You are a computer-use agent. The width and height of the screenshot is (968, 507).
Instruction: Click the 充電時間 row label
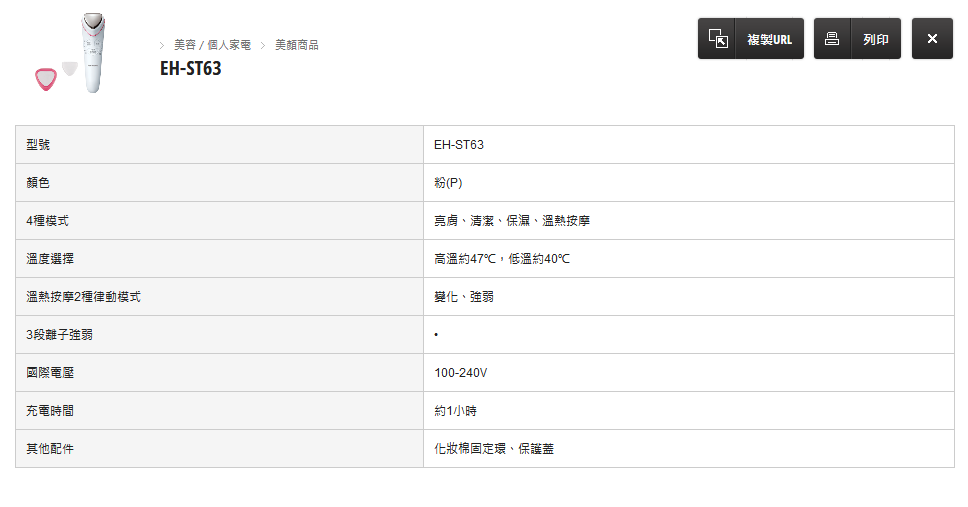tap(50, 411)
